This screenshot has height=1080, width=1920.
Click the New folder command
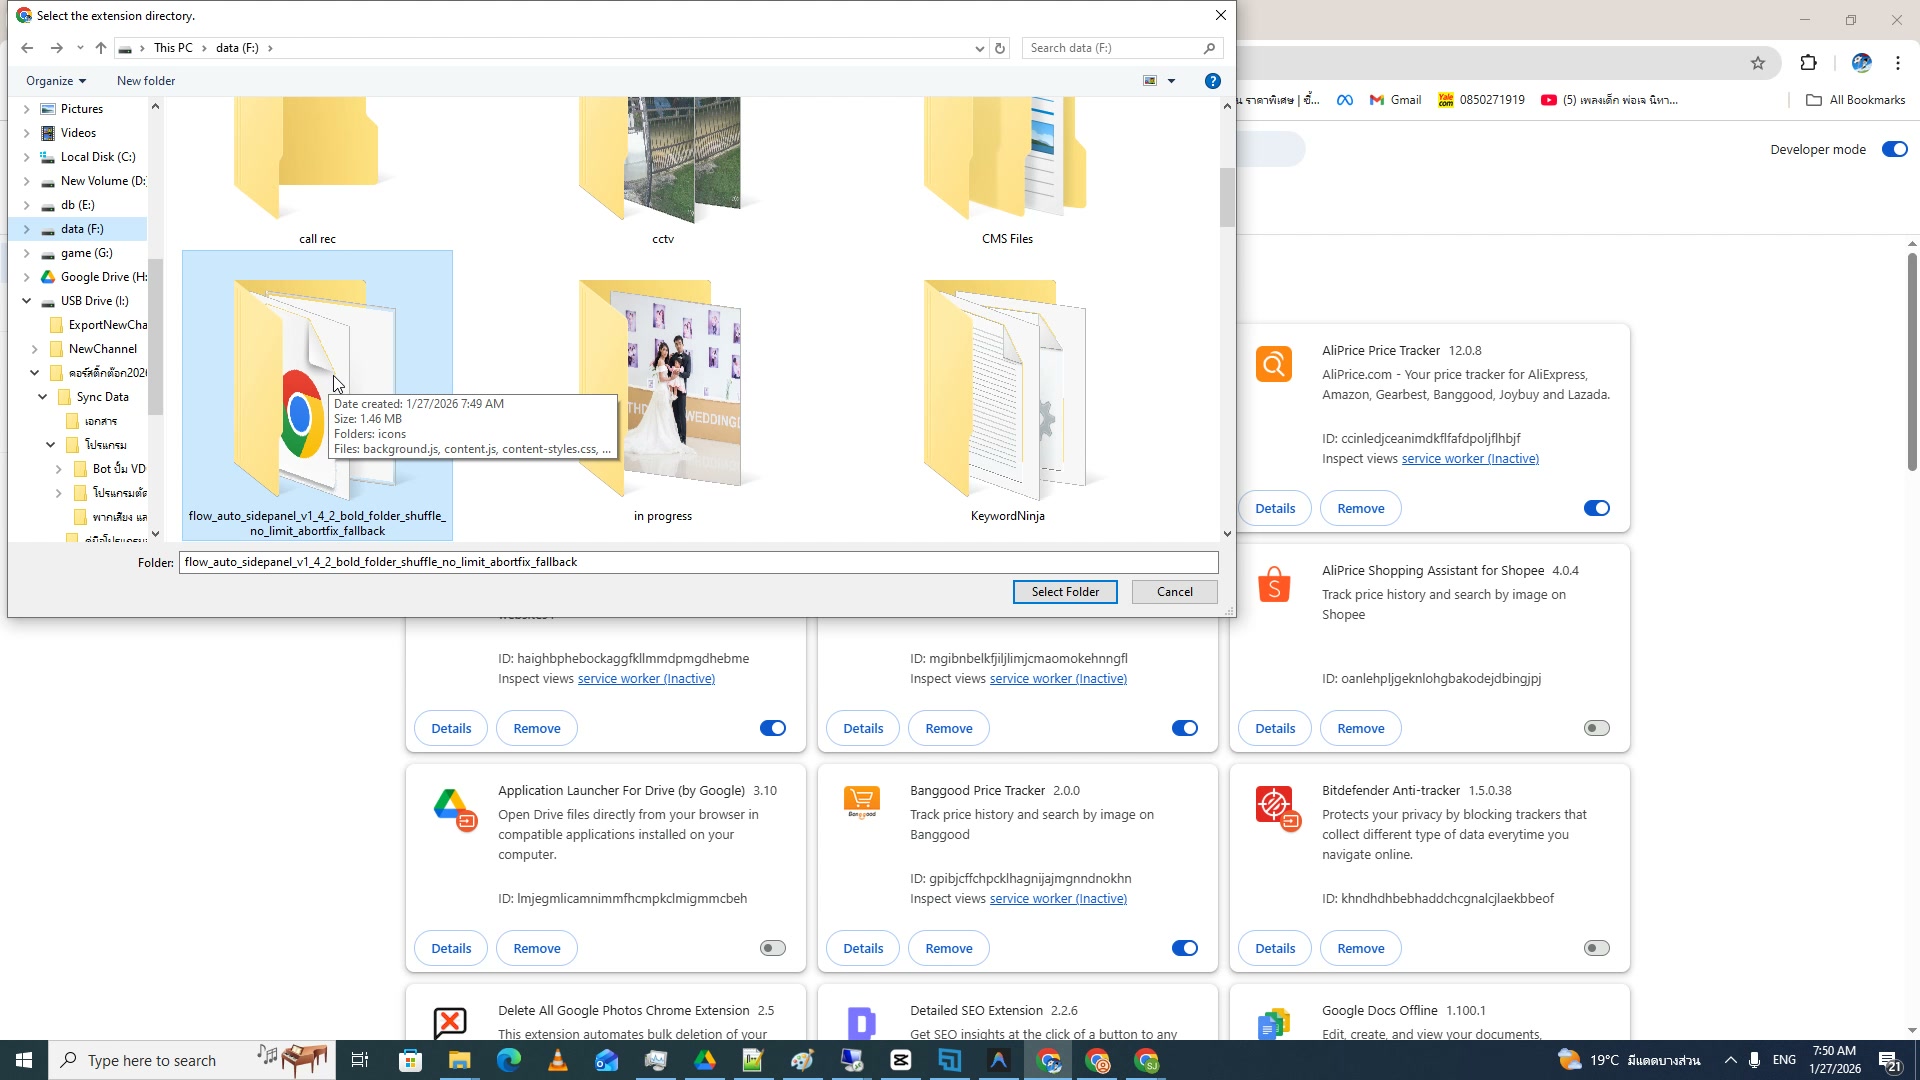pos(145,80)
